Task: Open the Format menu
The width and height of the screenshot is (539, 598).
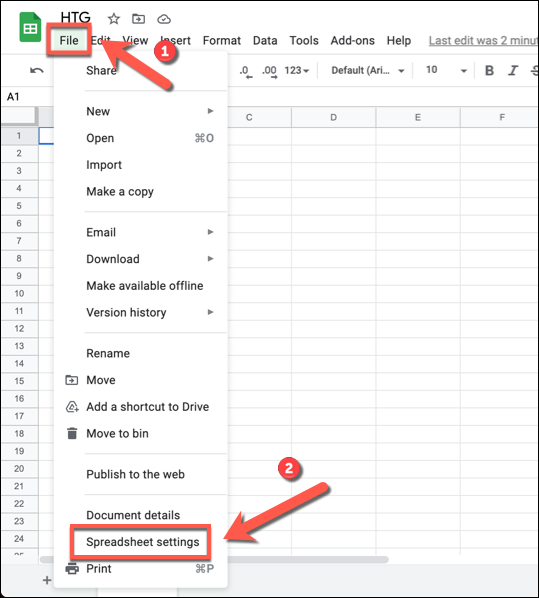Action: click(x=222, y=40)
